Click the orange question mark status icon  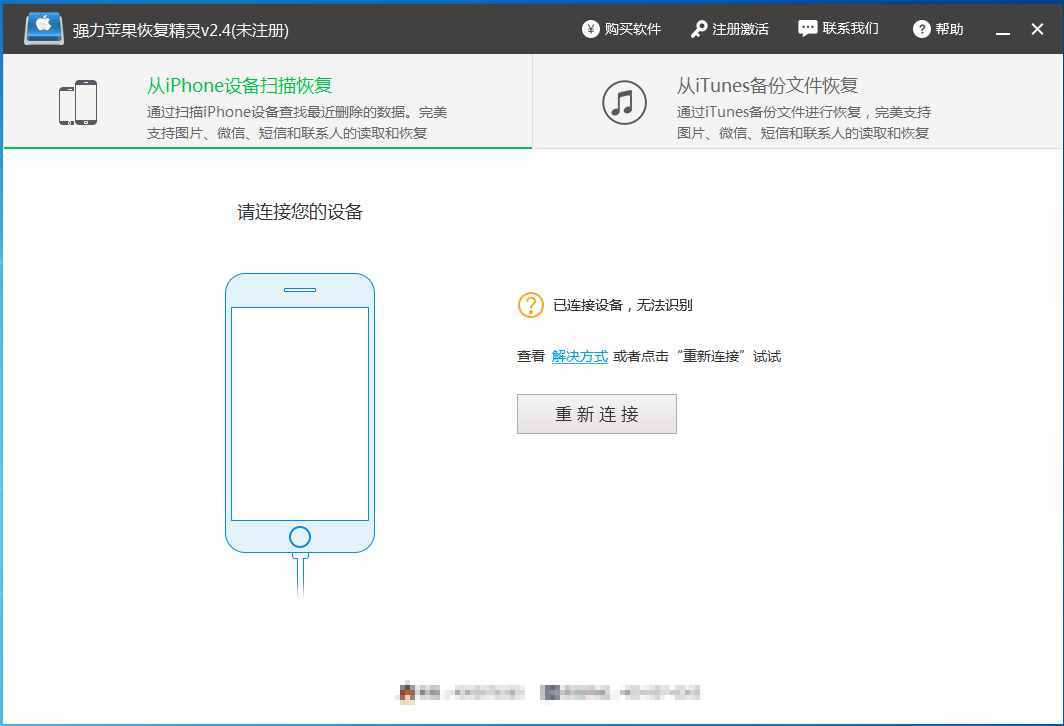coord(531,305)
